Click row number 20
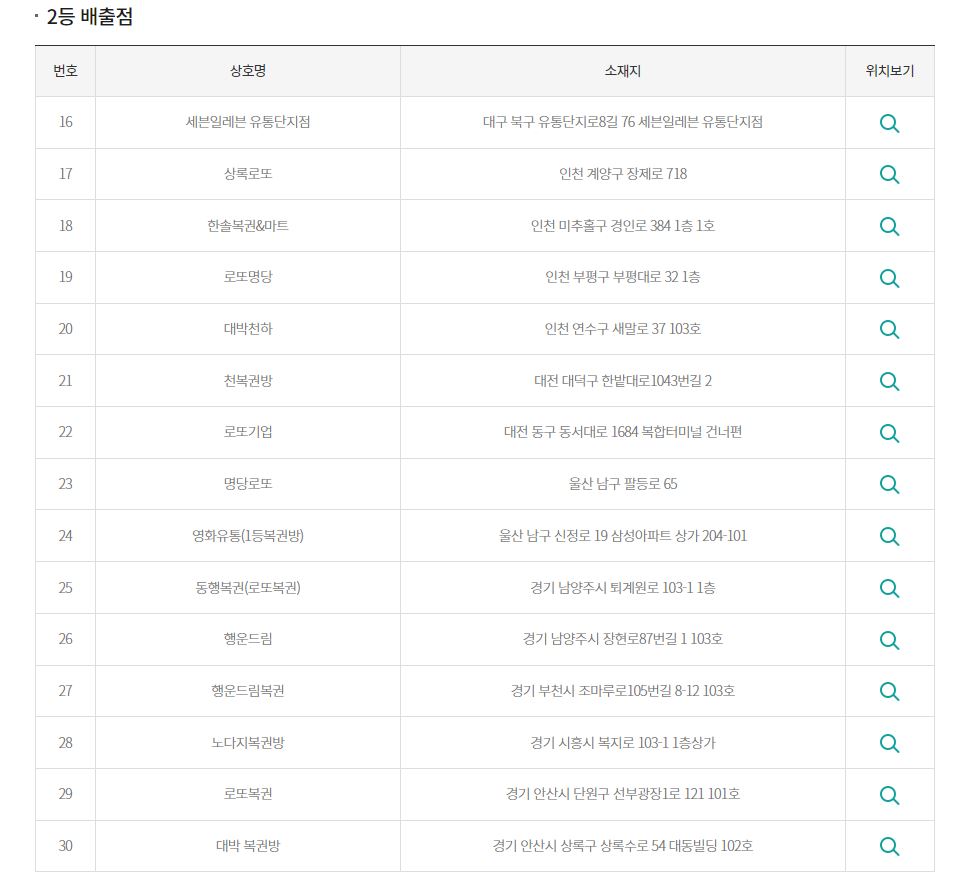Image resolution: width=957 pixels, height=891 pixels. [65, 329]
